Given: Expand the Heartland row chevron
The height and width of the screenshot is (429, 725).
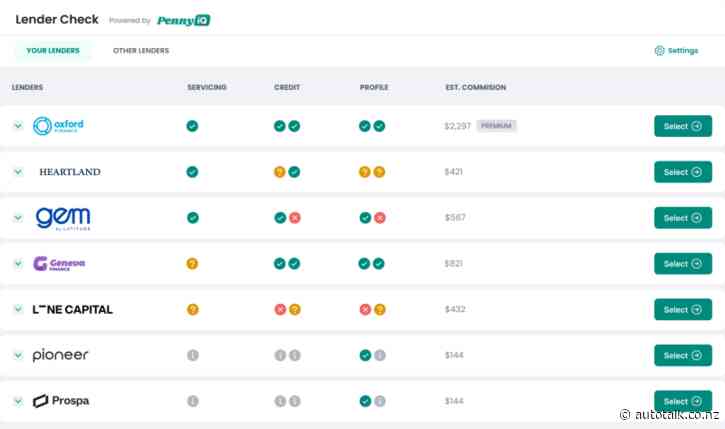Looking at the screenshot, I should tap(18, 172).
